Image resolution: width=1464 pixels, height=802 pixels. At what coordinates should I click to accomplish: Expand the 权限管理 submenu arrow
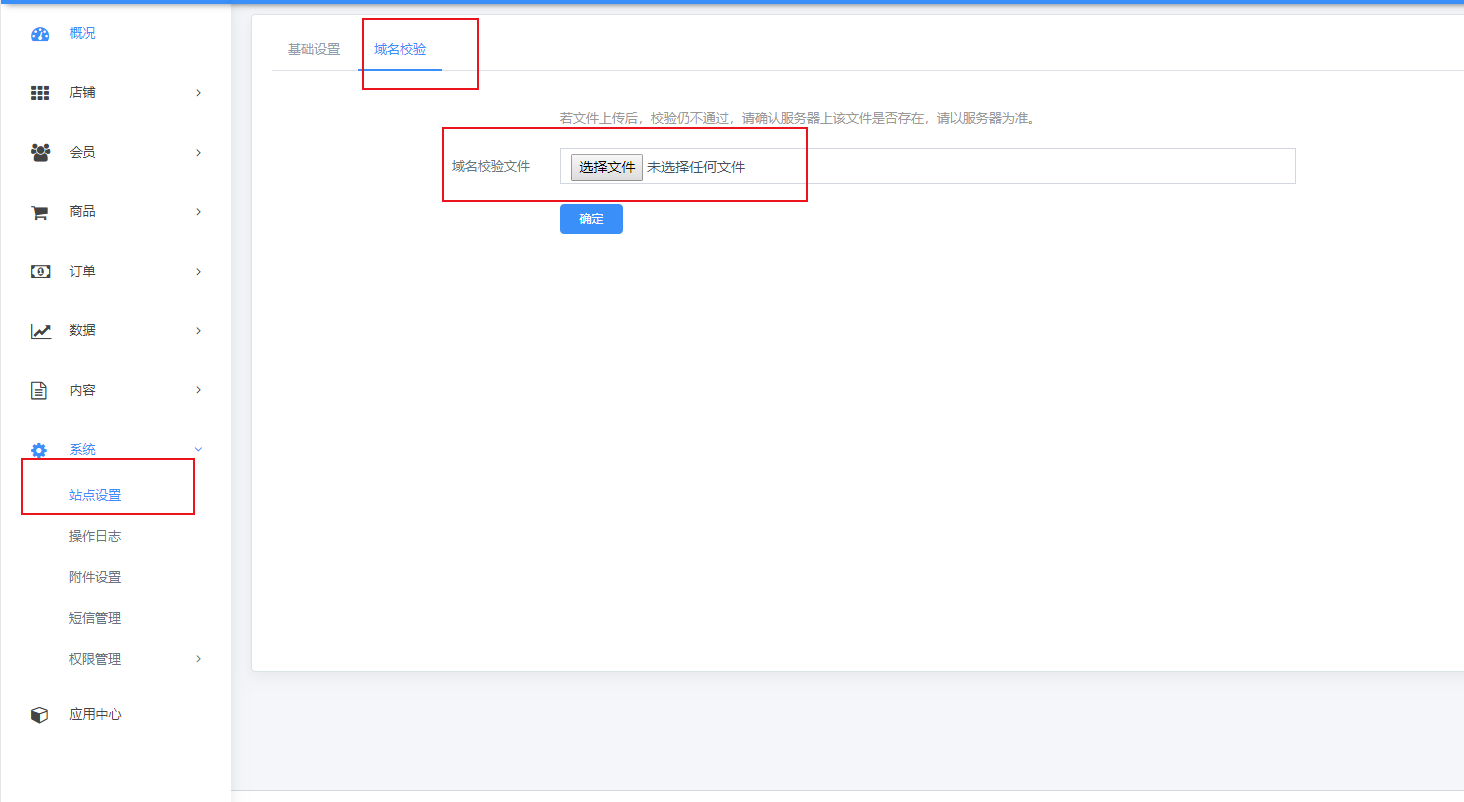pyautogui.click(x=198, y=659)
